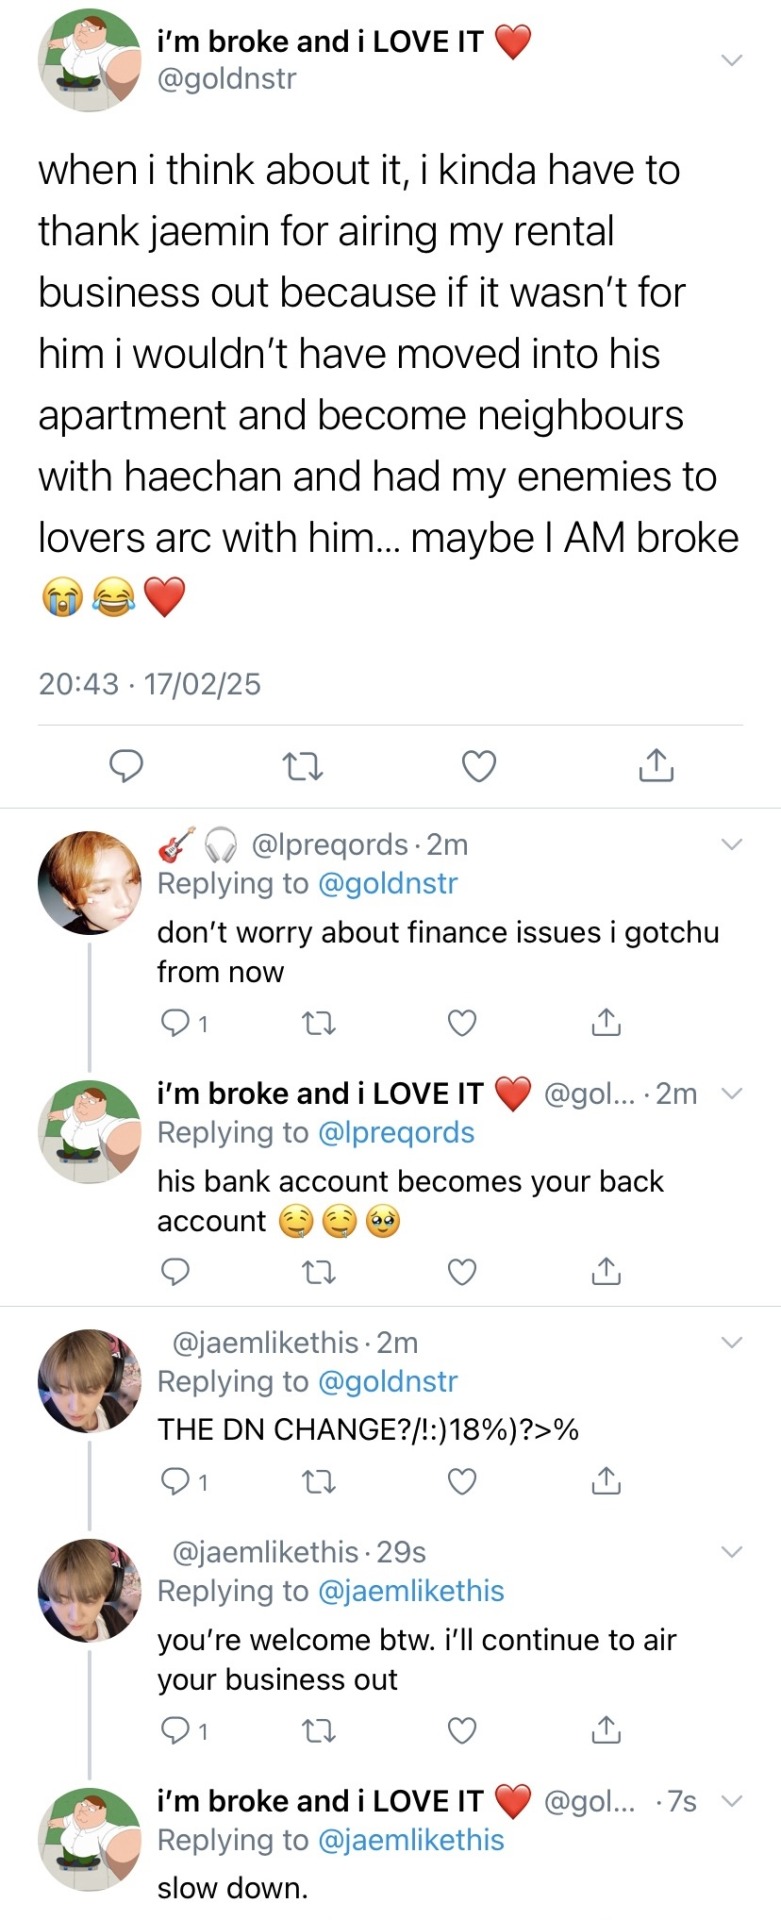Like the main tweet with heart icon
This screenshot has width=781, height=1920.
(479, 766)
